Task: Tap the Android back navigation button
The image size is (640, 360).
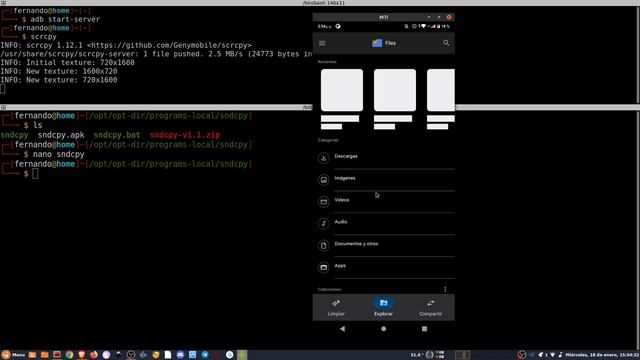Action: (x=342, y=329)
